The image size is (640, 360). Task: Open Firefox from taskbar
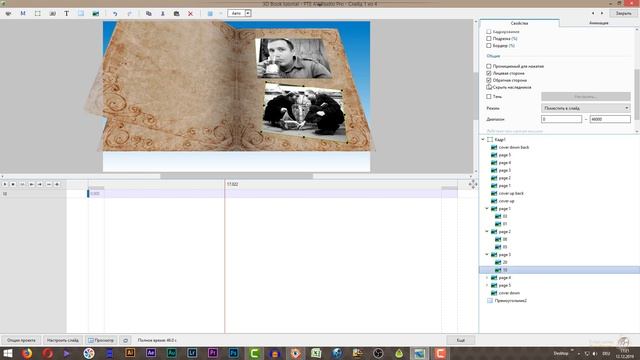pos(27,353)
